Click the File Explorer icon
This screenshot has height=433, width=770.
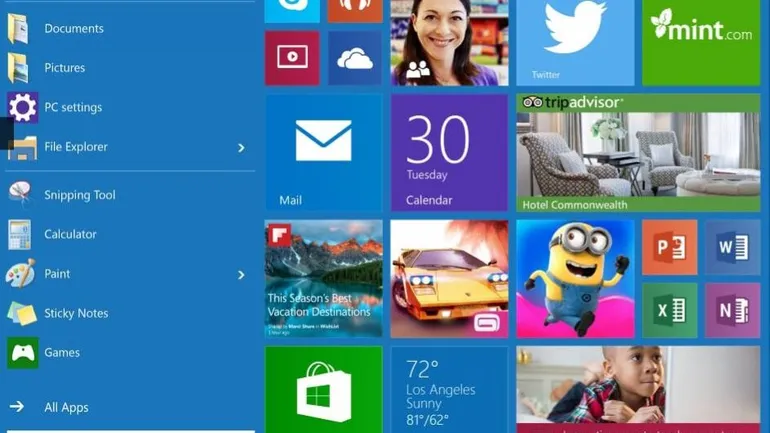pyautogui.click(x=22, y=147)
